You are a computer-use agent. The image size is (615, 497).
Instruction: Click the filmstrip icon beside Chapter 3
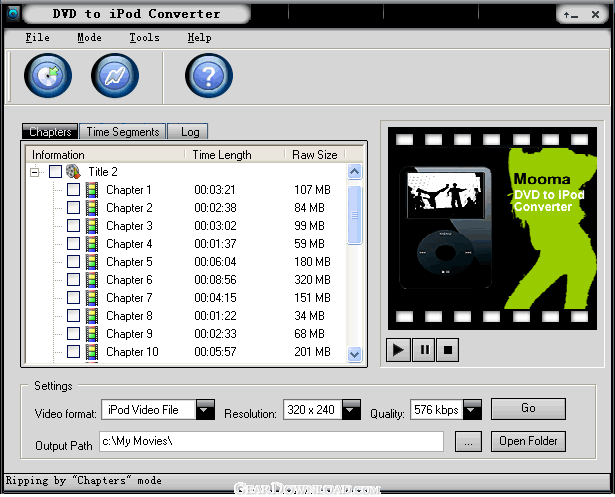(x=92, y=226)
